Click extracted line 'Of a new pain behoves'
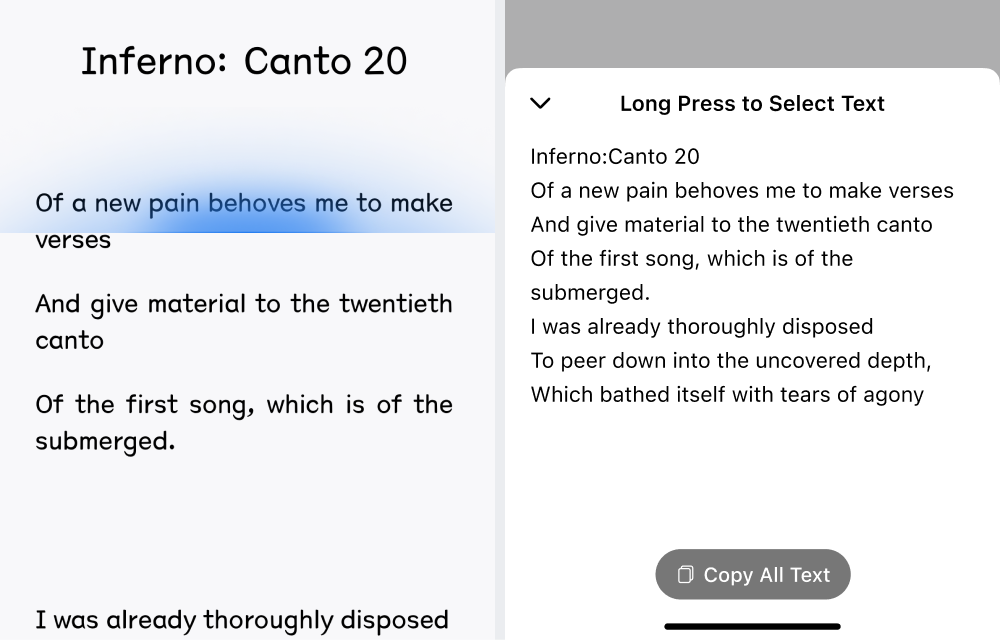Image resolution: width=1000 pixels, height=640 pixels. click(742, 191)
